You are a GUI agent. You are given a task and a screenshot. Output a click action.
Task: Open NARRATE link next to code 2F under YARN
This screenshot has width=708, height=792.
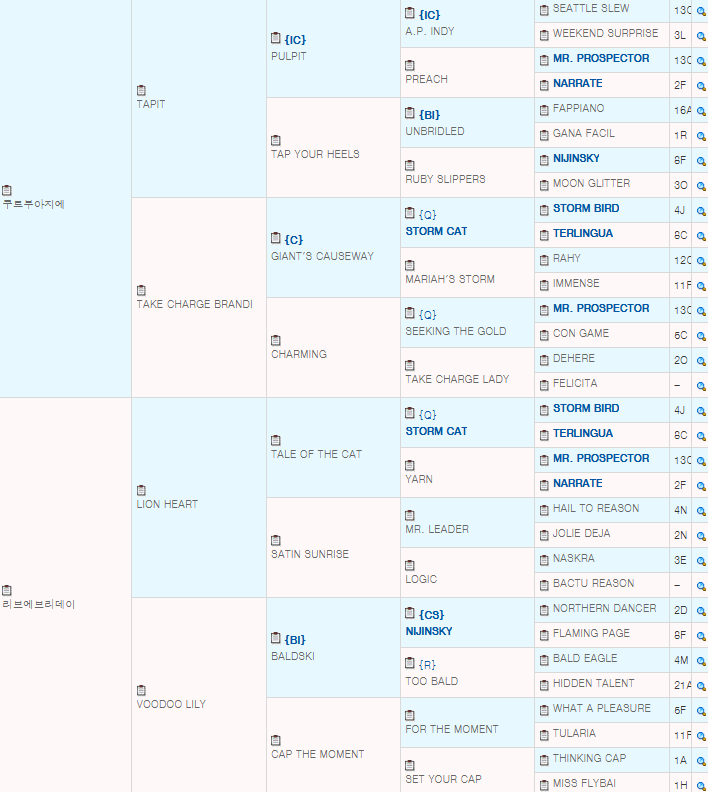point(578,483)
